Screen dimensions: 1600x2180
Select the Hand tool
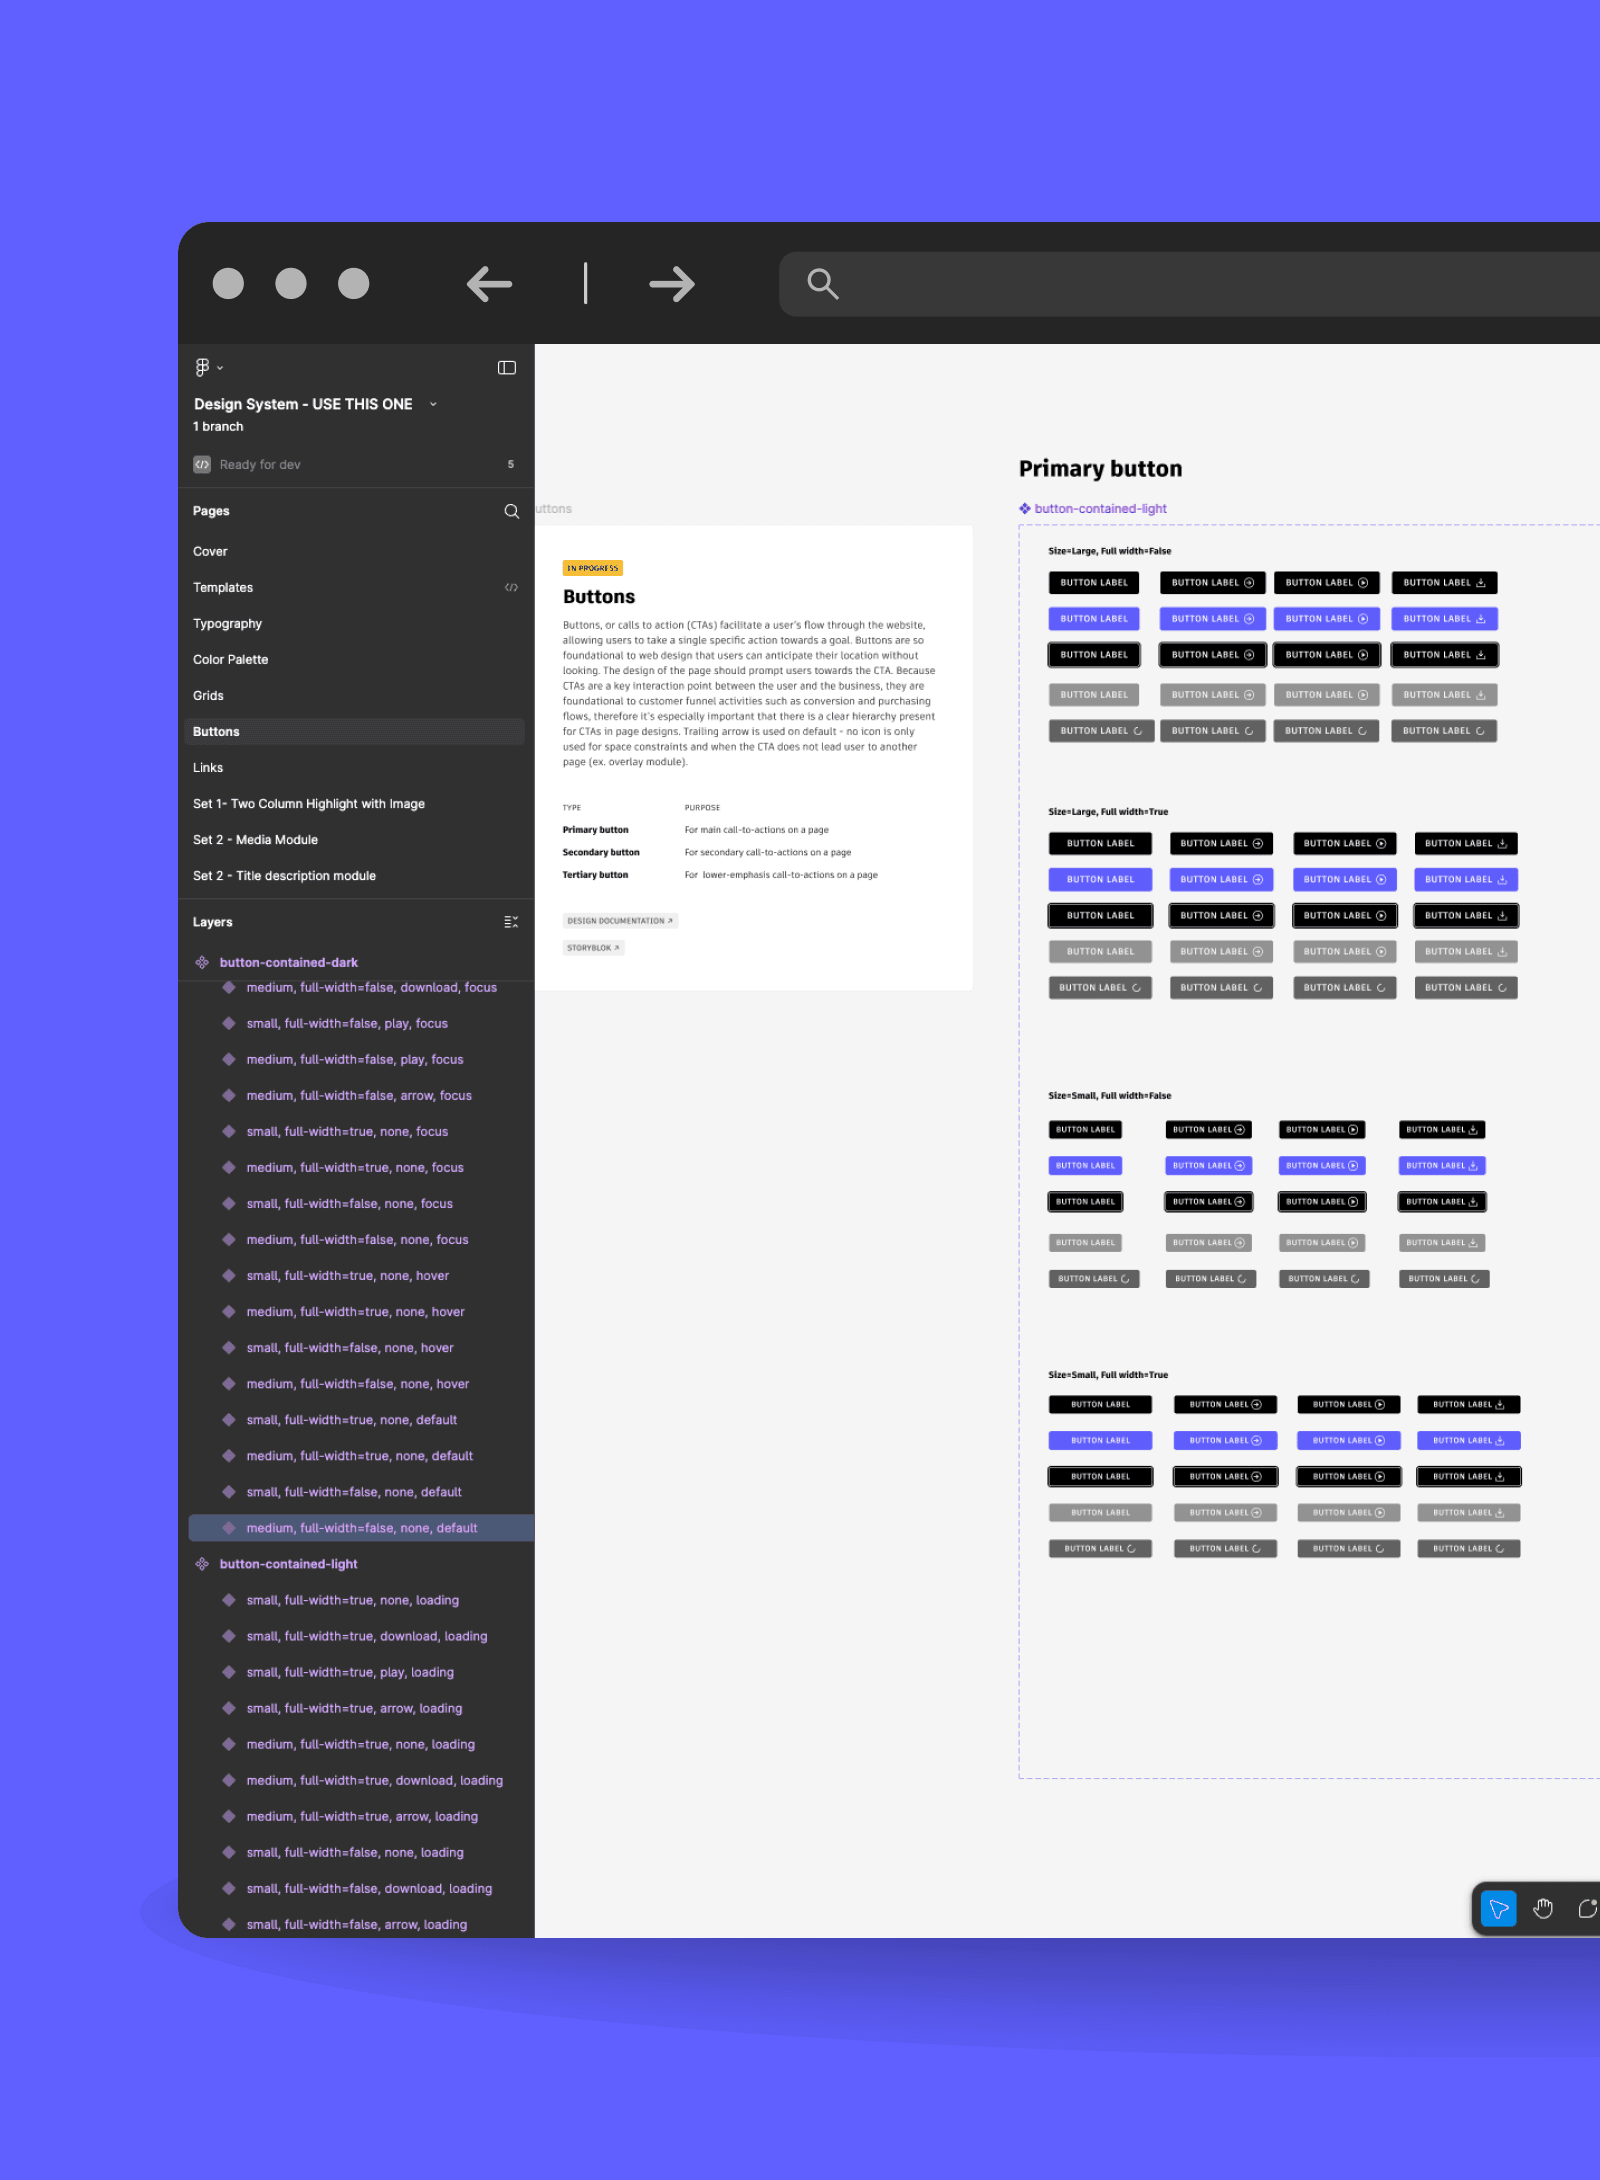[x=1543, y=1909]
